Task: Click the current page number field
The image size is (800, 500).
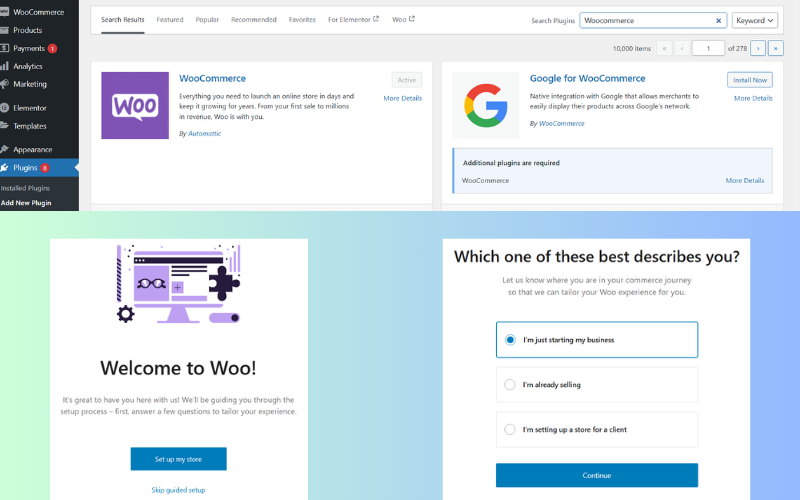Action: click(708, 48)
